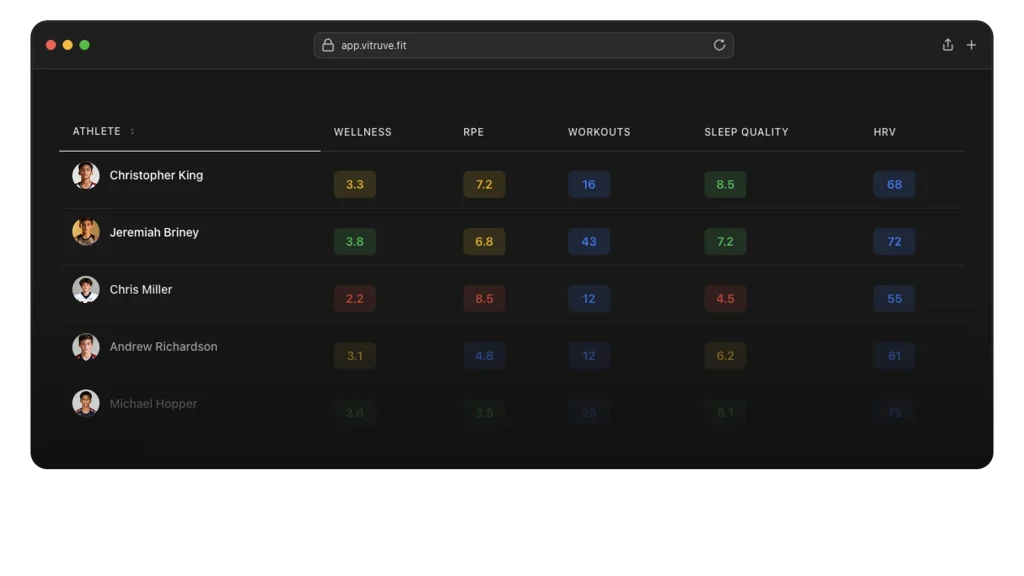Click Jeremiah Briney's profile picture
This screenshot has height=576, width=1024.
pyautogui.click(x=86, y=232)
